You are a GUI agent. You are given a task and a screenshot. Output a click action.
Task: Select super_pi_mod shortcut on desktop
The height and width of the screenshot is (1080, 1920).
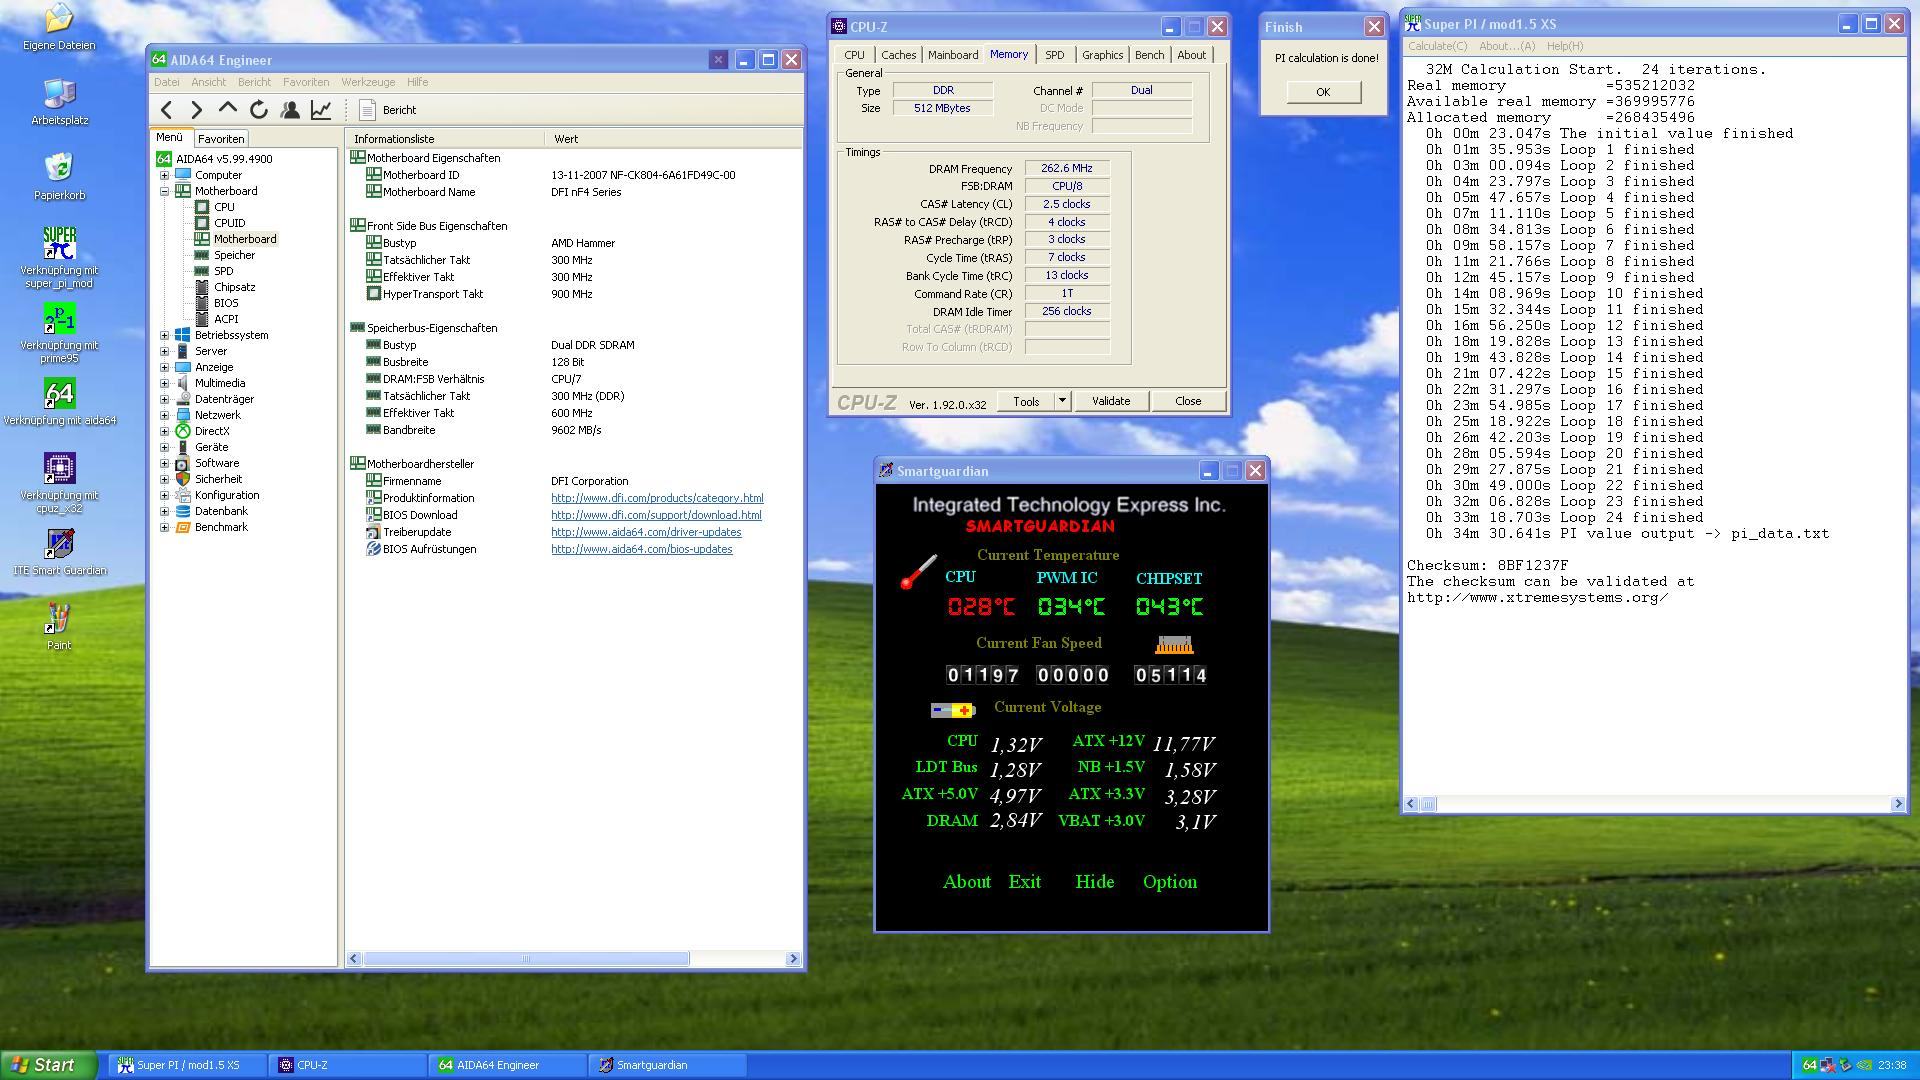click(x=59, y=257)
